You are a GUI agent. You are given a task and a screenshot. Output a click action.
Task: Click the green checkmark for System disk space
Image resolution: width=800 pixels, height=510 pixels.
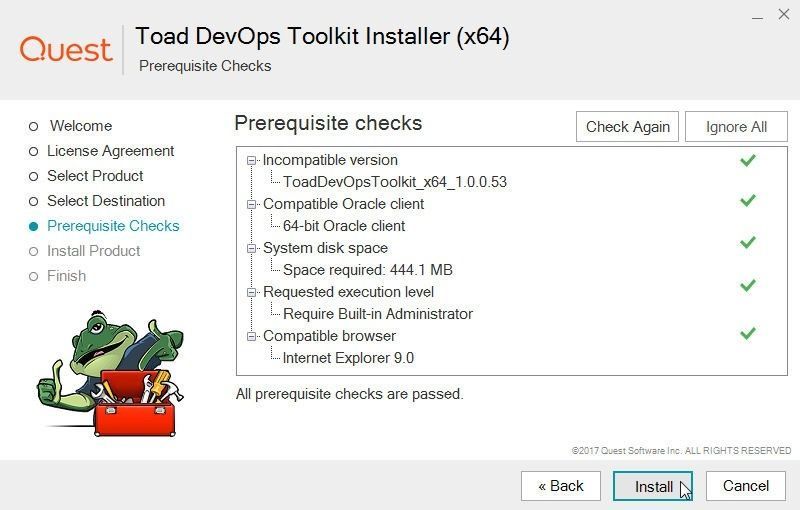[747, 242]
